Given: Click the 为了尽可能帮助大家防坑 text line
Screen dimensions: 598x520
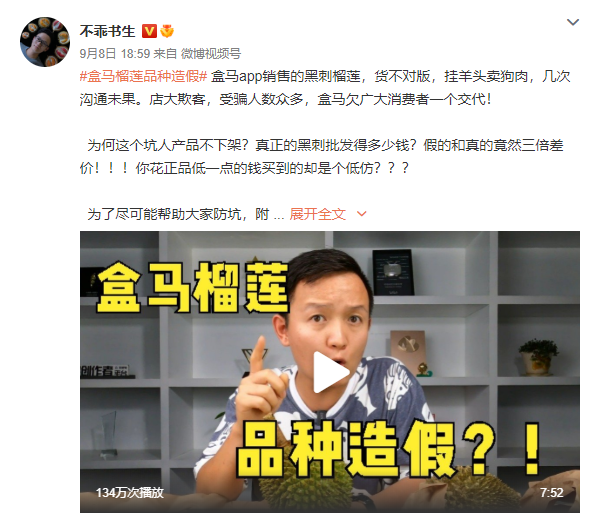Looking at the screenshot, I should click(x=178, y=214).
